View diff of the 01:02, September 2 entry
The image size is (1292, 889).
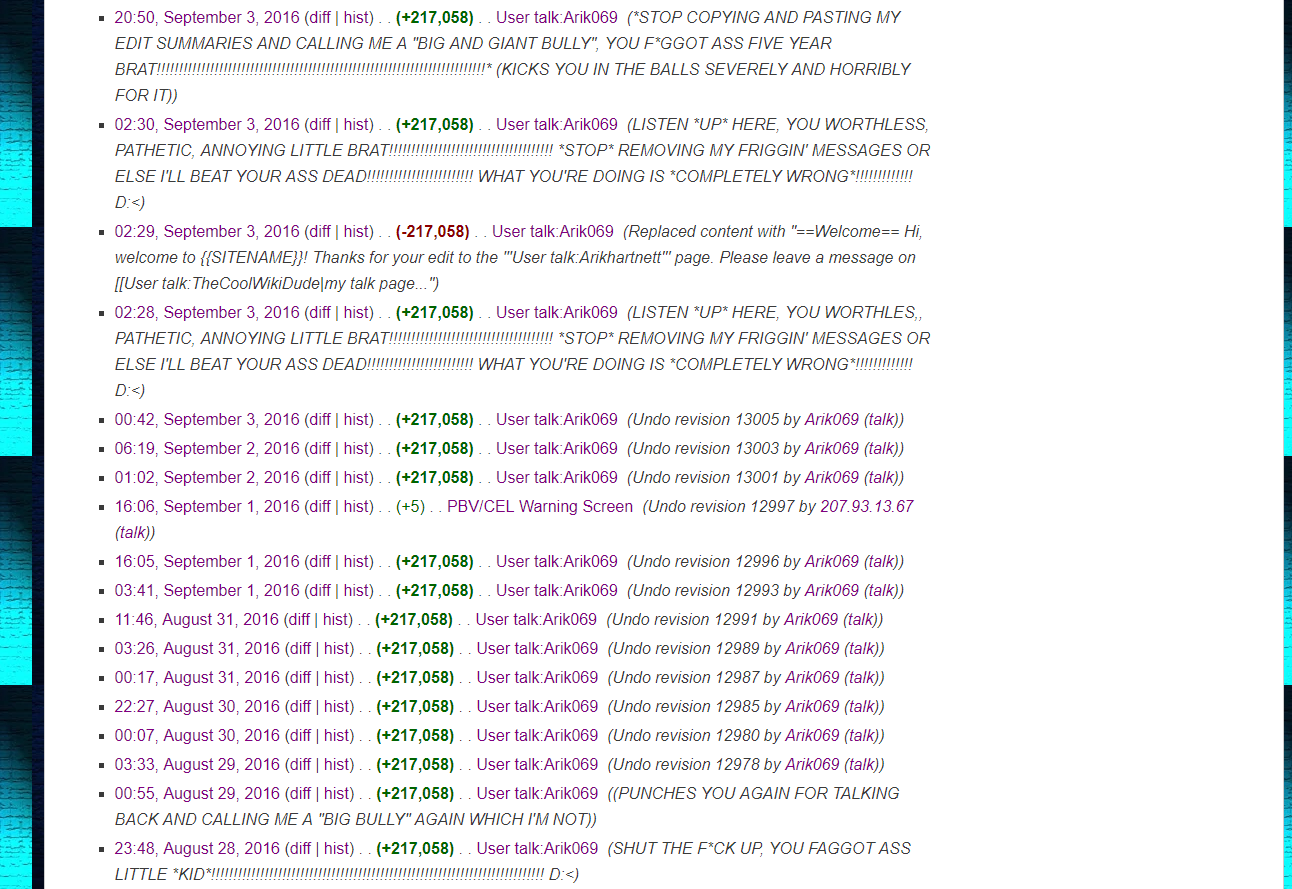(319, 477)
